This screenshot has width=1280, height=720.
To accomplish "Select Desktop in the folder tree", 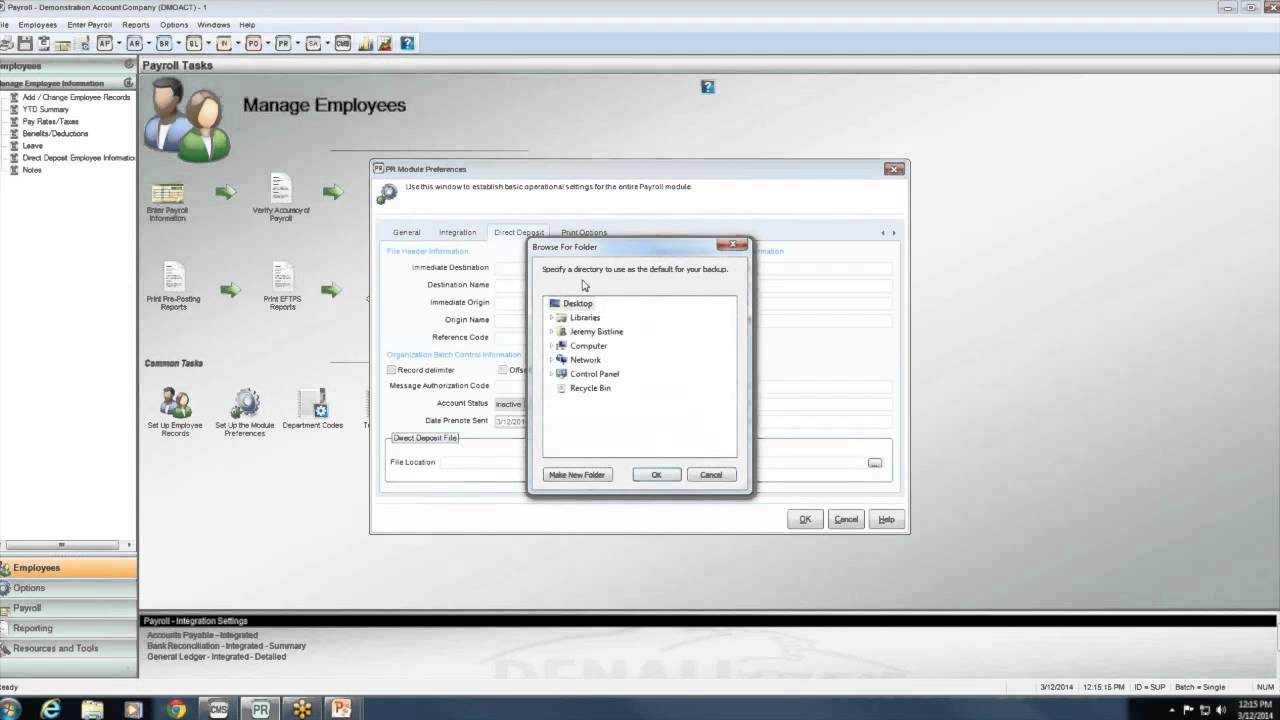I will click(577, 303).
